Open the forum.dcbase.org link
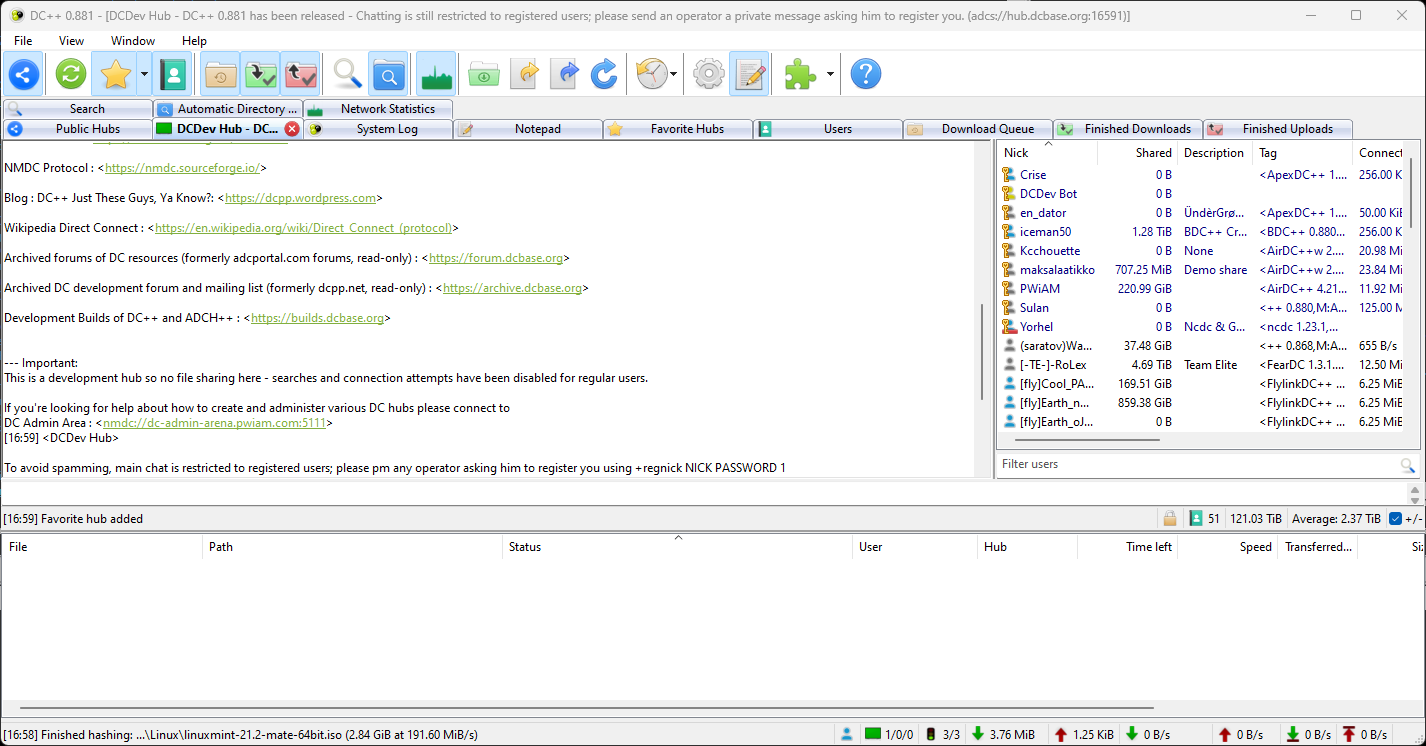Image resolution: width=1426 pixels, height=746 pixels. pos(496,258)
